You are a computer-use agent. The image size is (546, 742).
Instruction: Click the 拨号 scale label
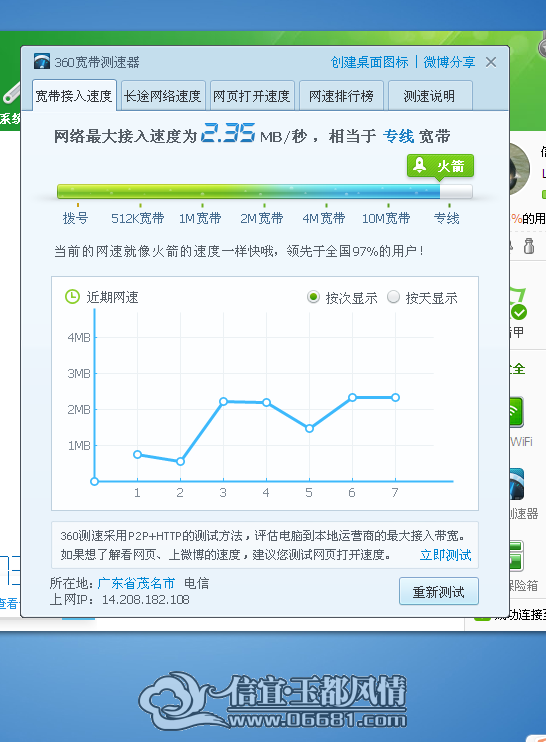pos(76,218)
